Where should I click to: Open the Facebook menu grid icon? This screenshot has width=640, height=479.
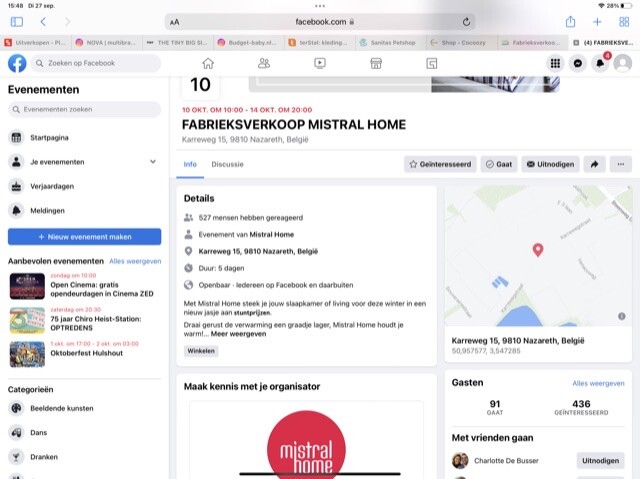(x=555, y=63)
